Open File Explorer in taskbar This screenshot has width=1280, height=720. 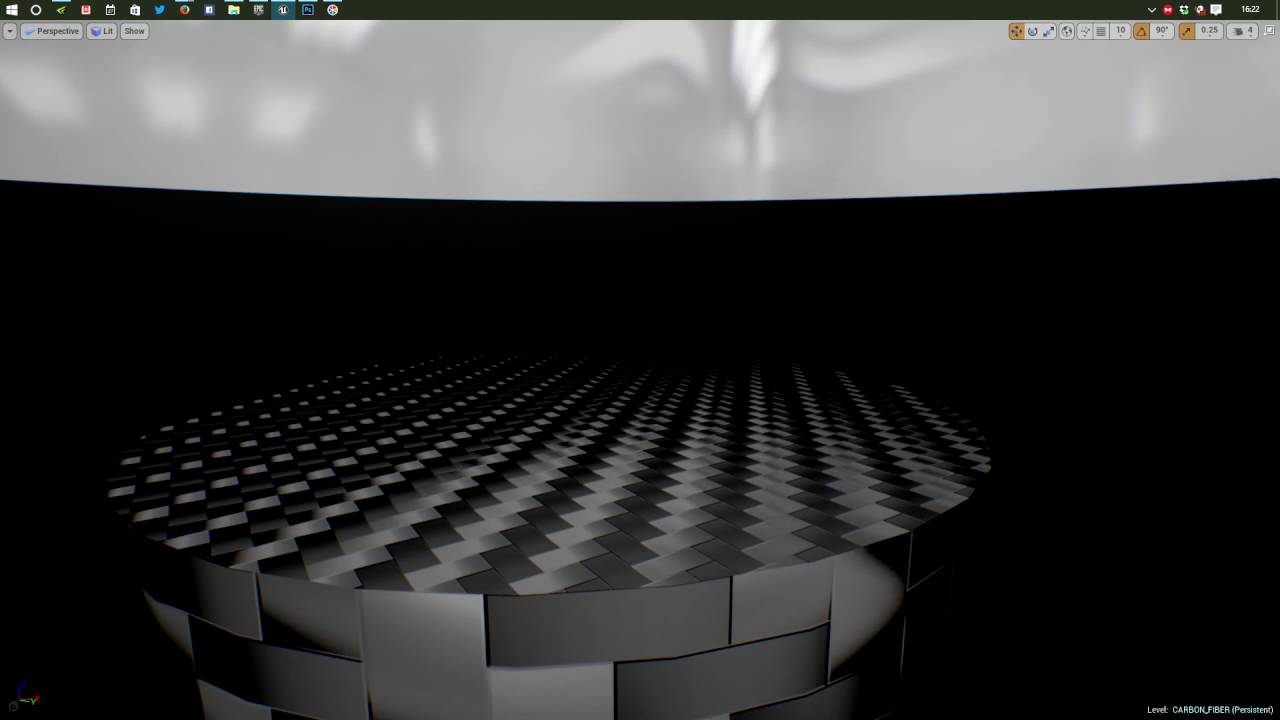click(234, 10)
